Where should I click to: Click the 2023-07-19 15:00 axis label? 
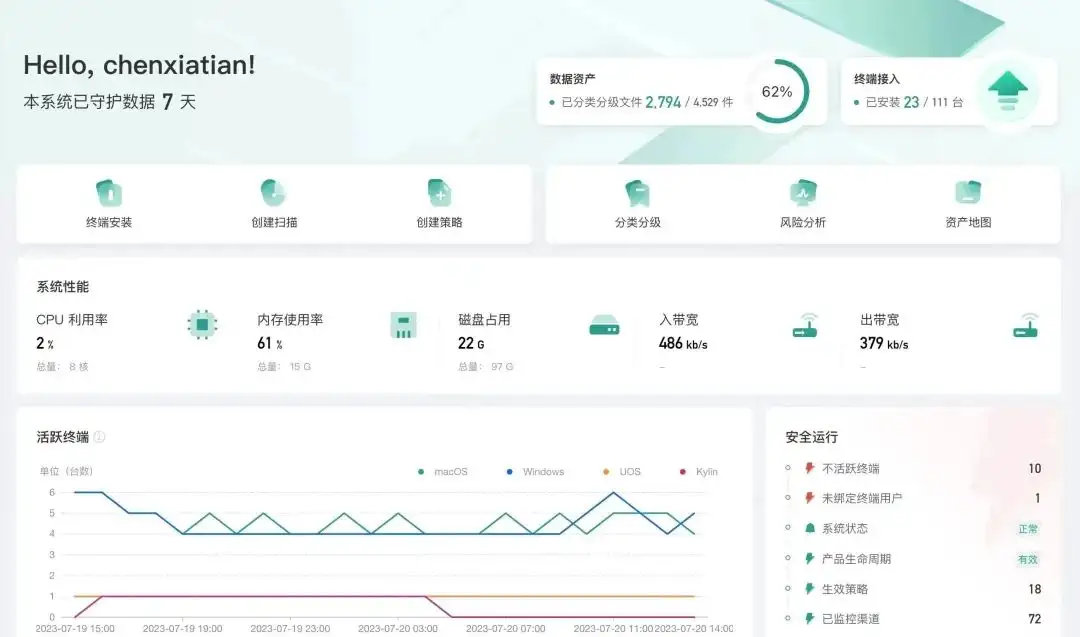75,629
